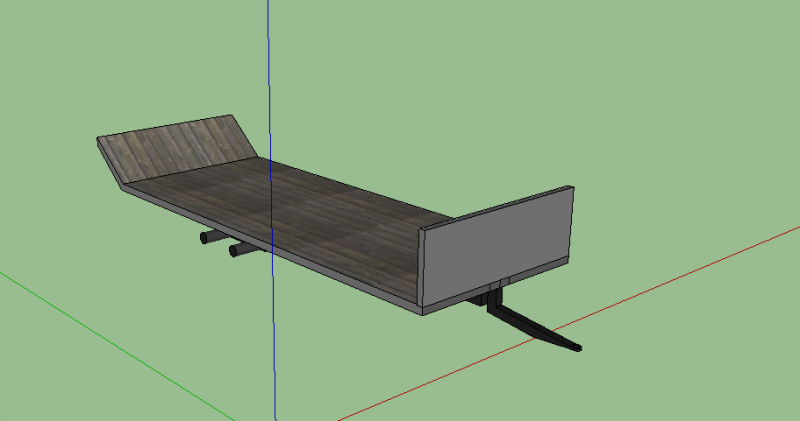Select the gray headboard panel

click(497, 245)
